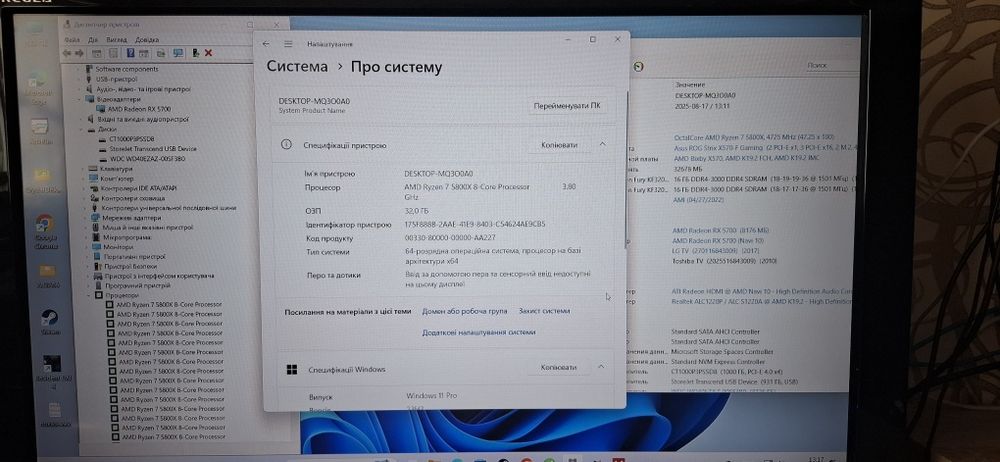Click Копіювати in Специфікації пристрою section
This screenshot has width=1000, height=462.
(559, 145)
